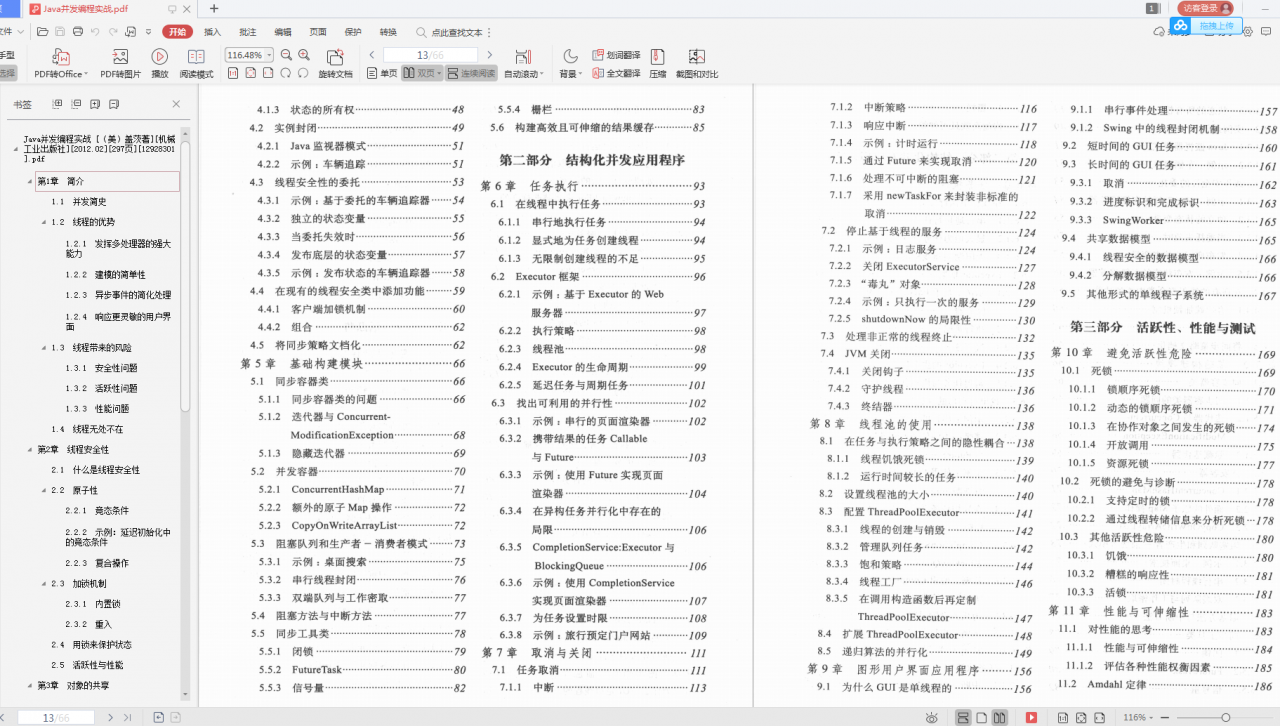Click actual-size fit icon below zoom box
The height and width of the screenshot is (726, 1280).
[234, 73]
